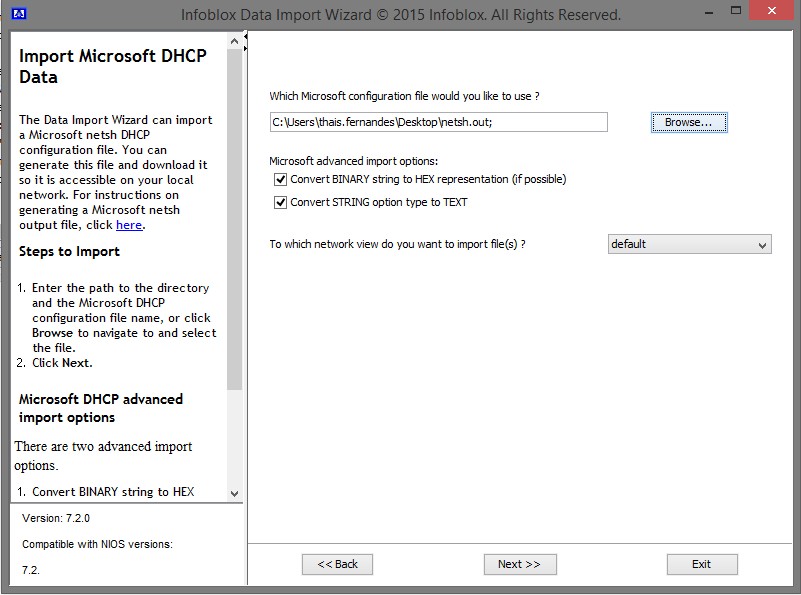This screenshot has width=801, height=595.
Task: Disable Convert STRING option type to TEXT
Action: 280,202
